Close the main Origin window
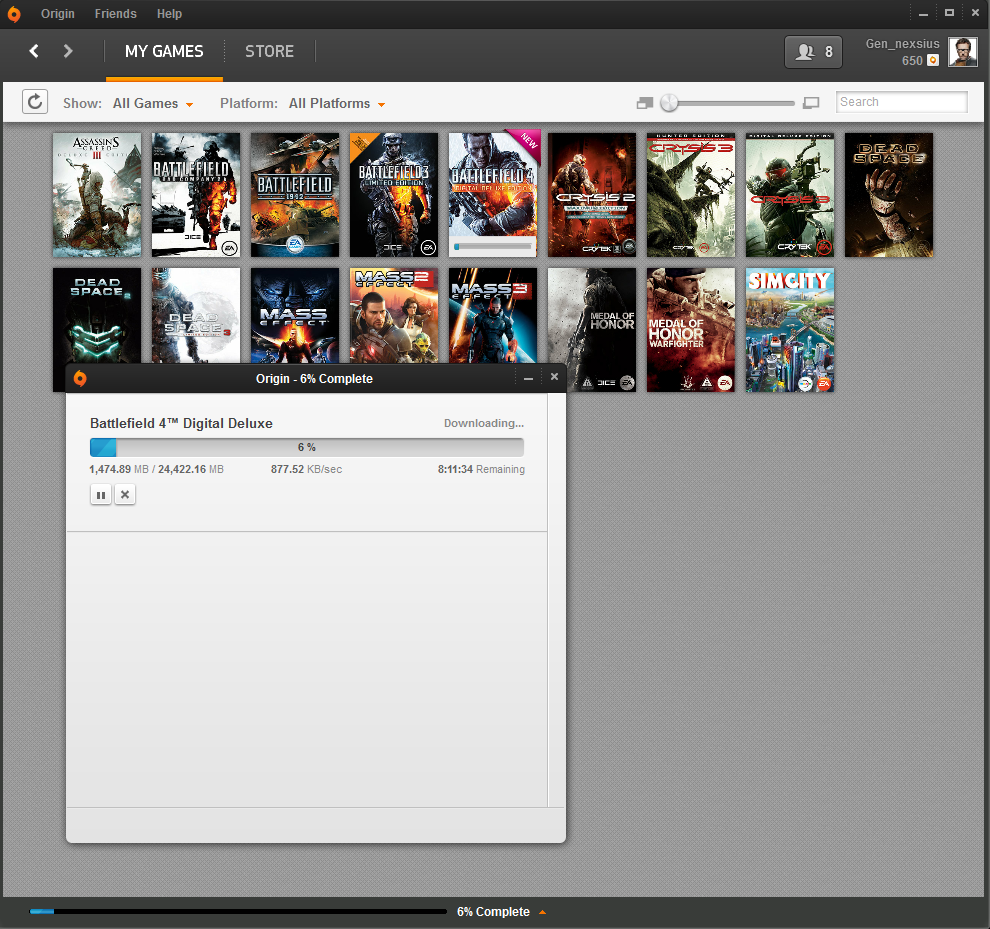Image resolution: width=990 pixels, height=929 pixels. pos(975,13)
